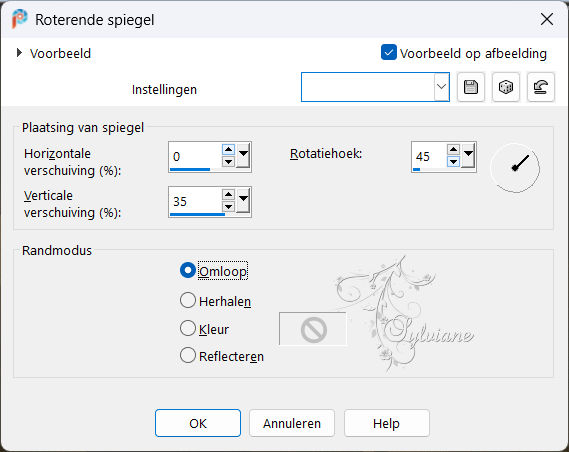Click the reset to default arrow icon
Screen dimensions: 569x452
pyautogui.click(x=540, y=87)
